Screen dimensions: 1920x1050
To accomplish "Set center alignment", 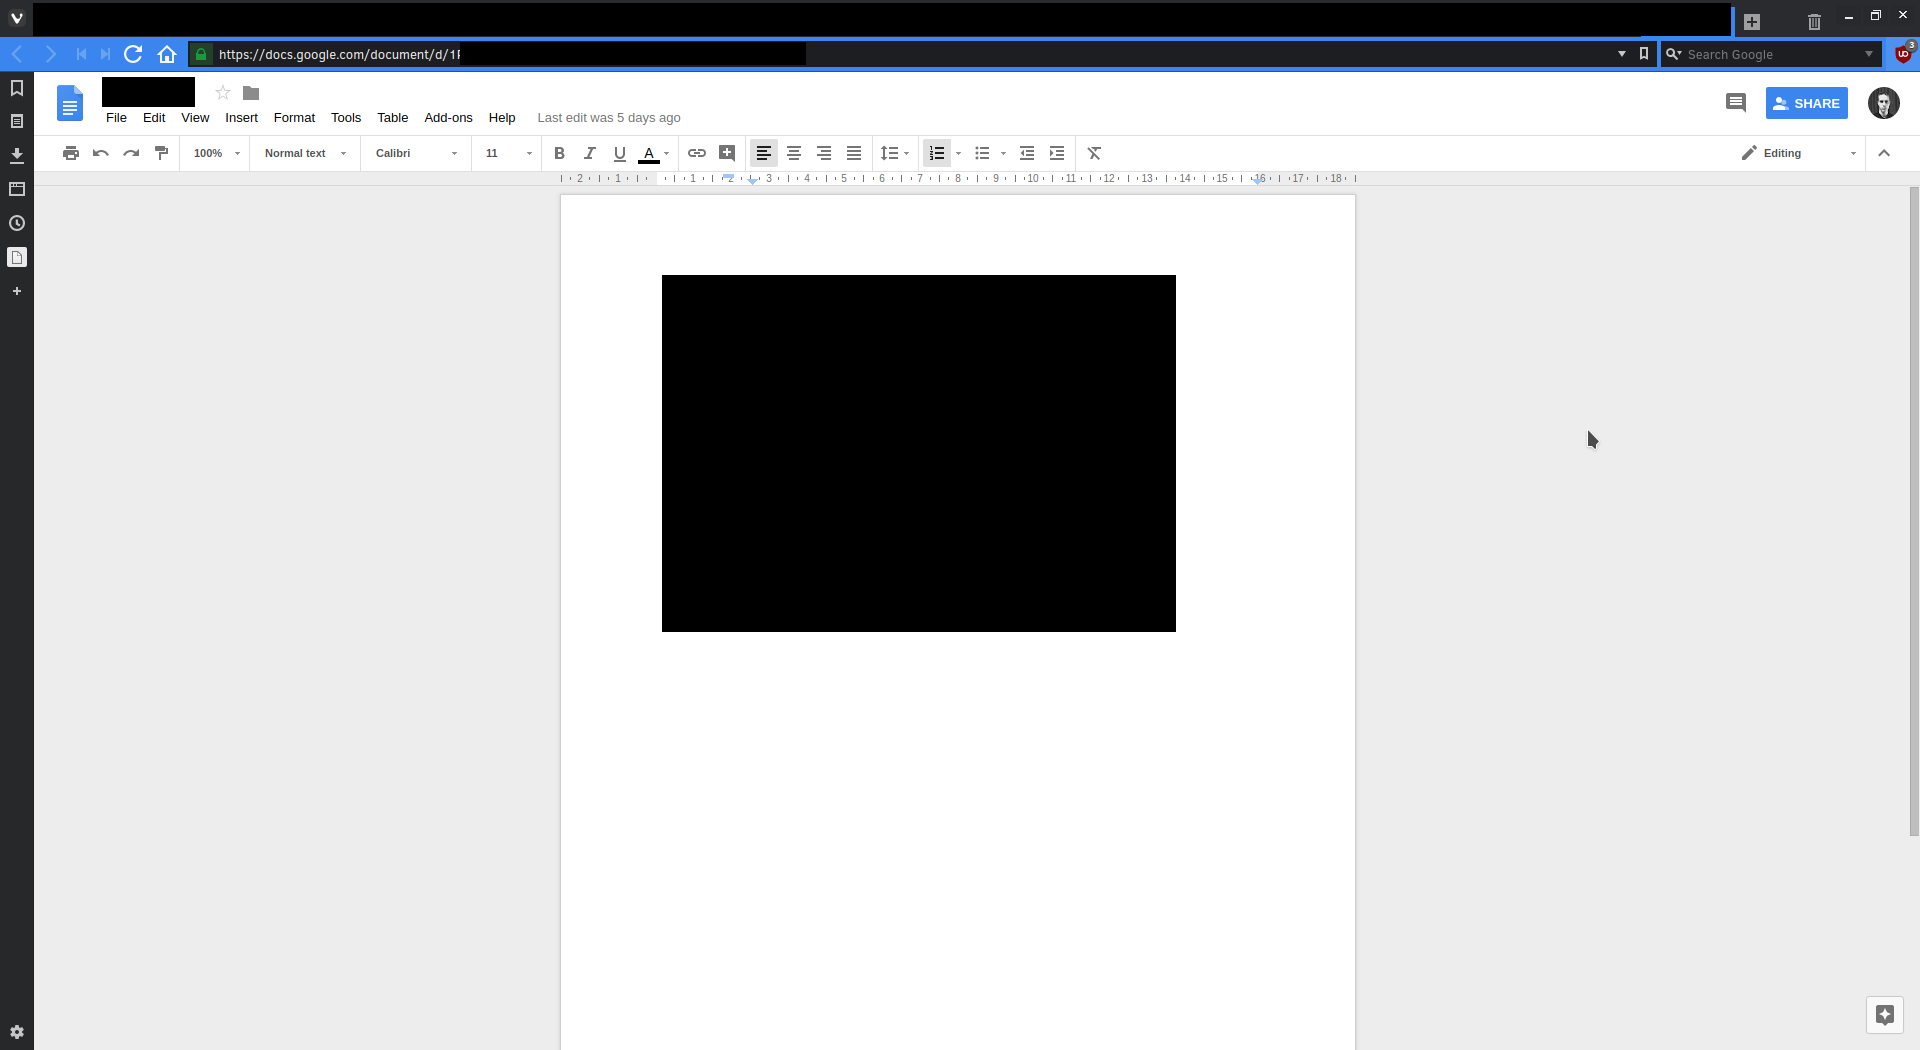I will point(794,153).
